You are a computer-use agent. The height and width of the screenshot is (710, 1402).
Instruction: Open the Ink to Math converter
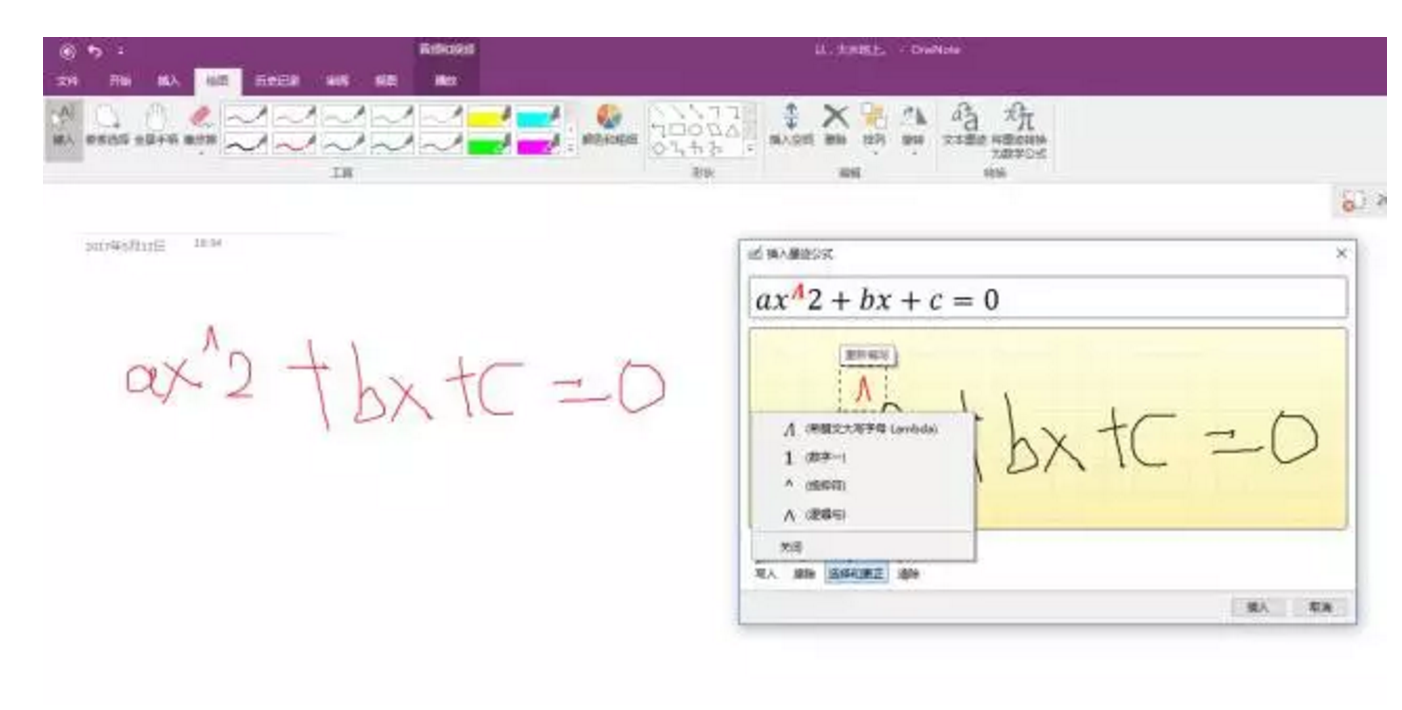click(1021, 125)
